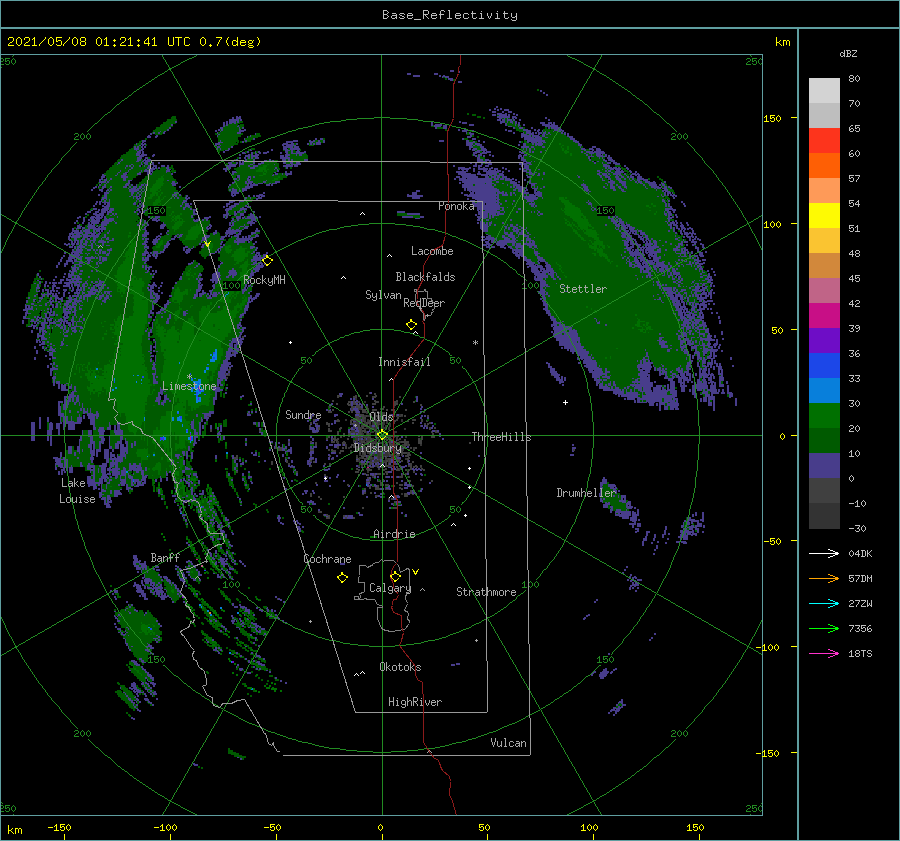Click the orange 57DM arrow in legend
This screenshot has height=841, width=900.
[x=824, y=579]
